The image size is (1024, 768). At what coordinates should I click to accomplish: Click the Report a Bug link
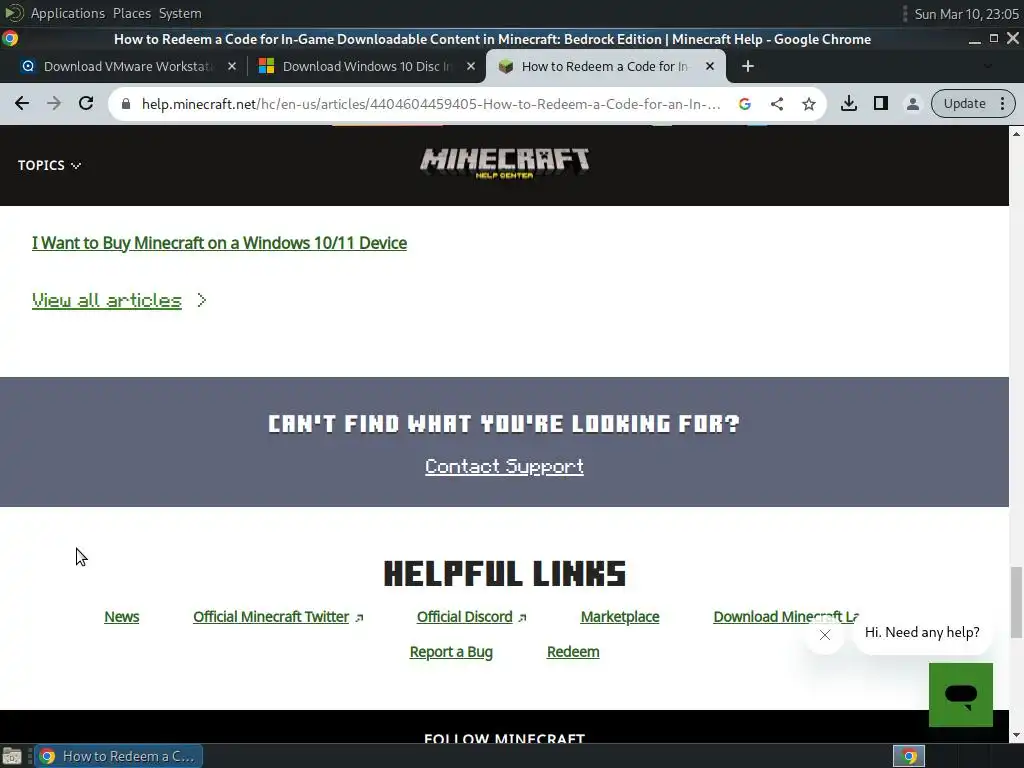click(x=451, y=652)
